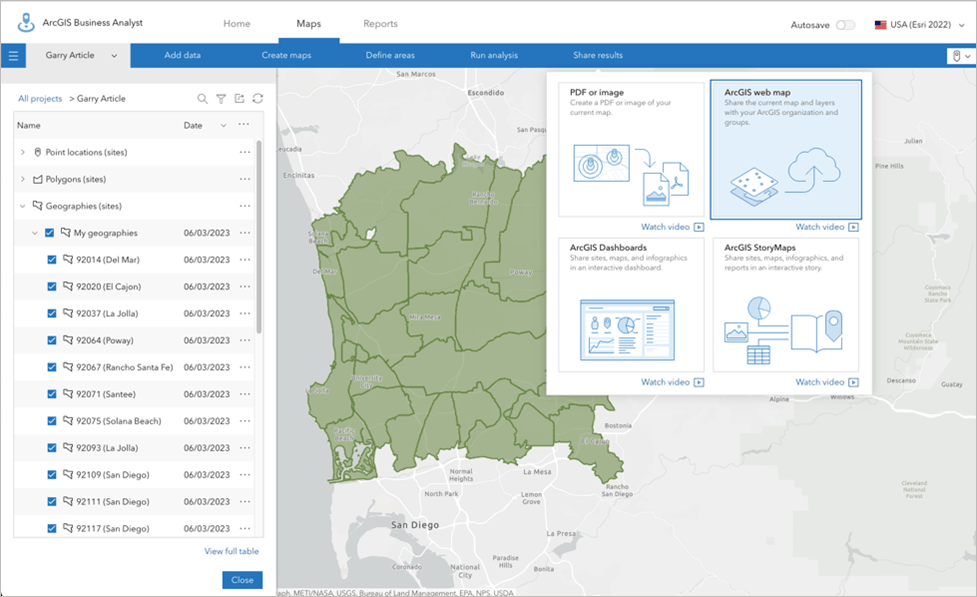Search the project items with magnifier icon
The width and height of the screenshot is (977, 597).
coord(203,98)
